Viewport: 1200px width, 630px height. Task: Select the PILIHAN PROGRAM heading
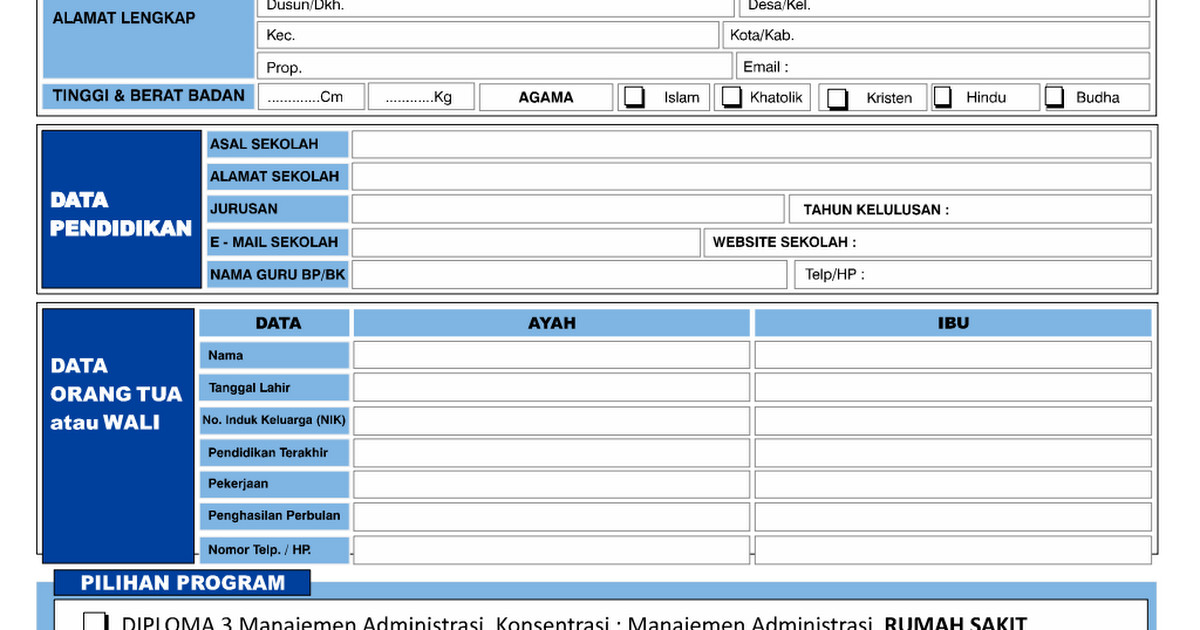tap(183, 583)
